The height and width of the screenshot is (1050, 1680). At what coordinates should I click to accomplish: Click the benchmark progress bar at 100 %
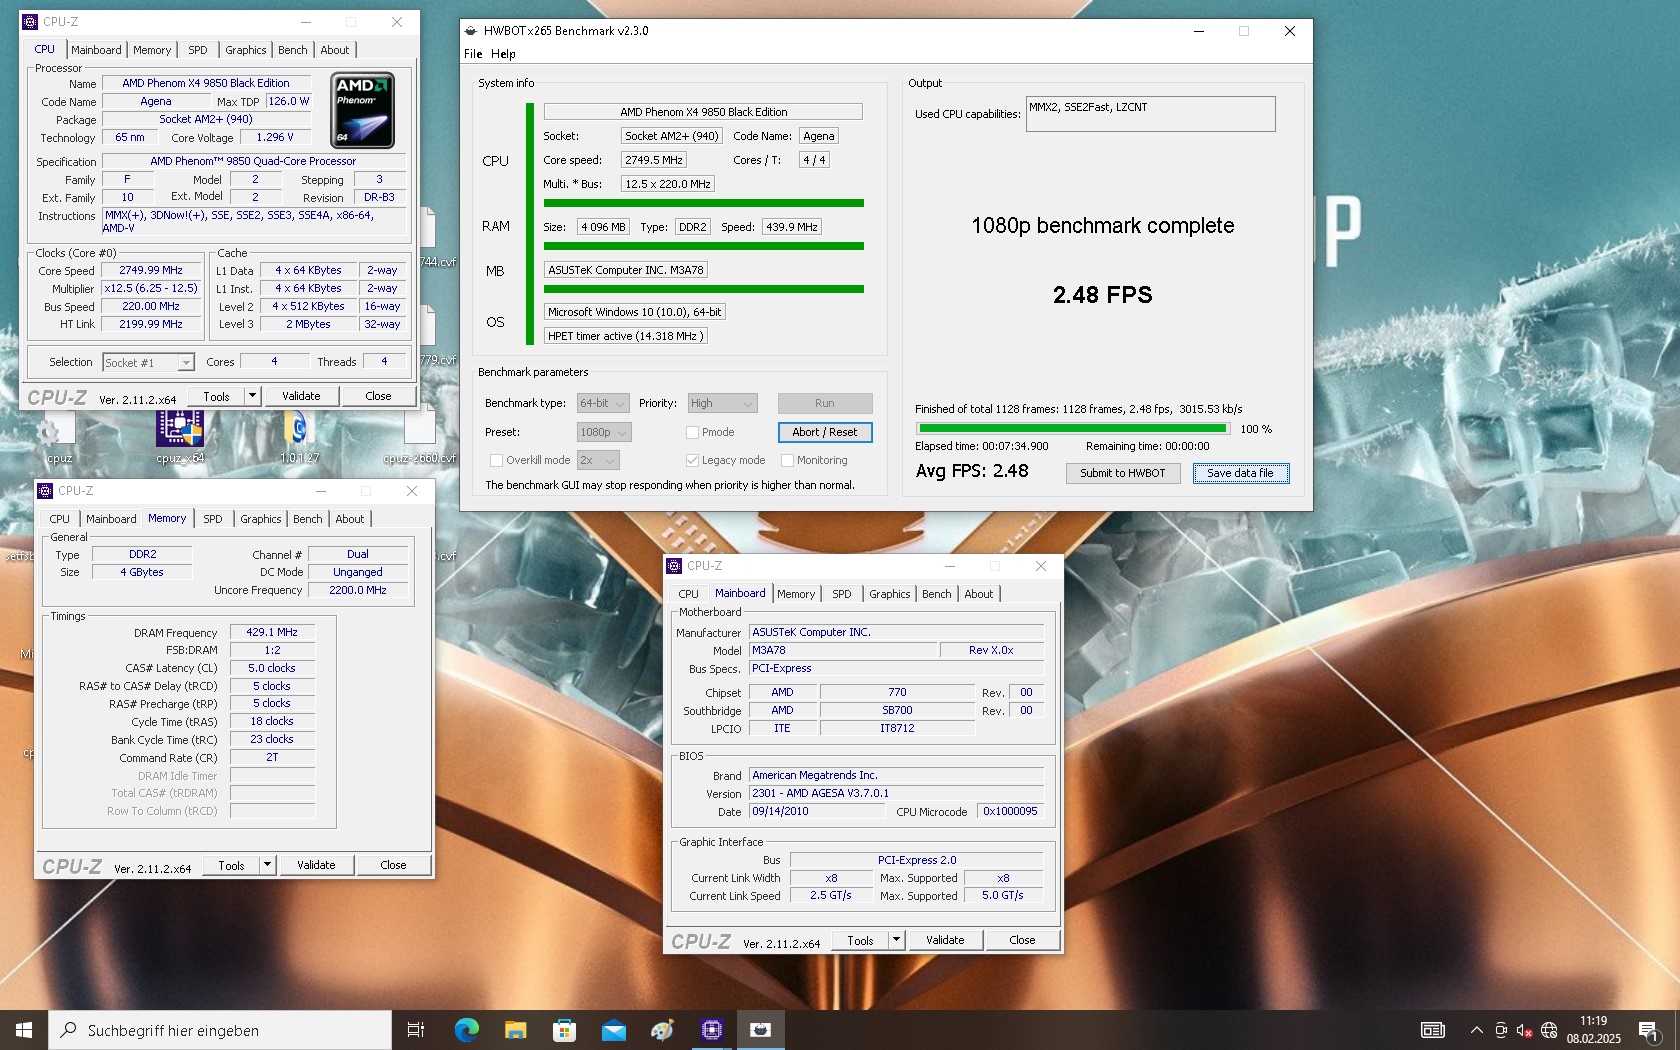coord(1072,429)
